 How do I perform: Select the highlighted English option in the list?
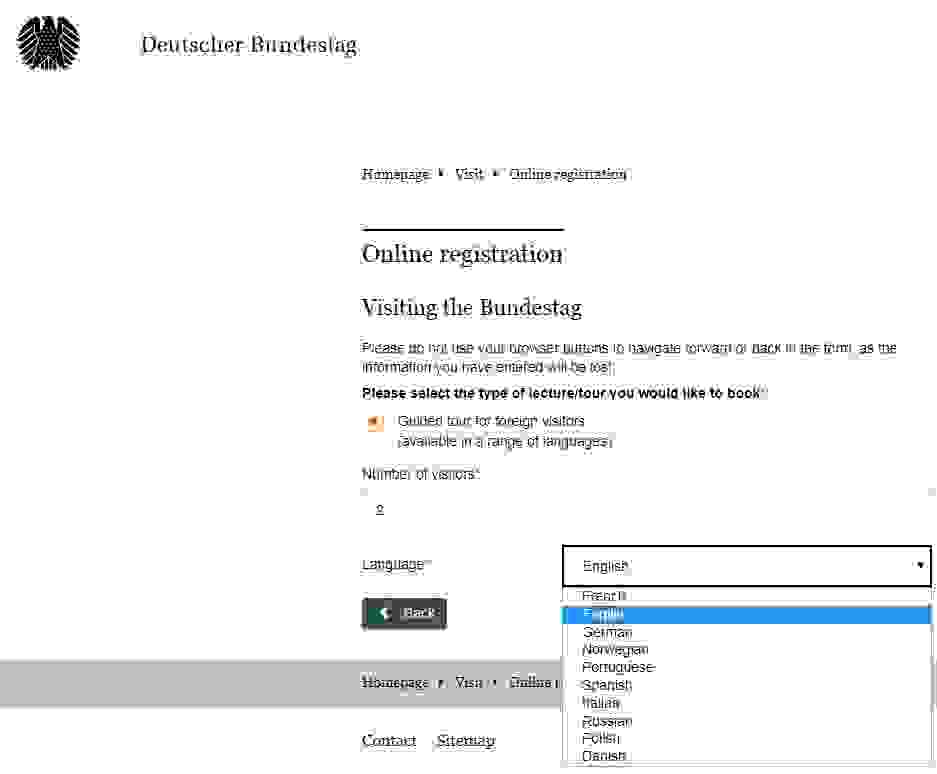coord(604,614)
